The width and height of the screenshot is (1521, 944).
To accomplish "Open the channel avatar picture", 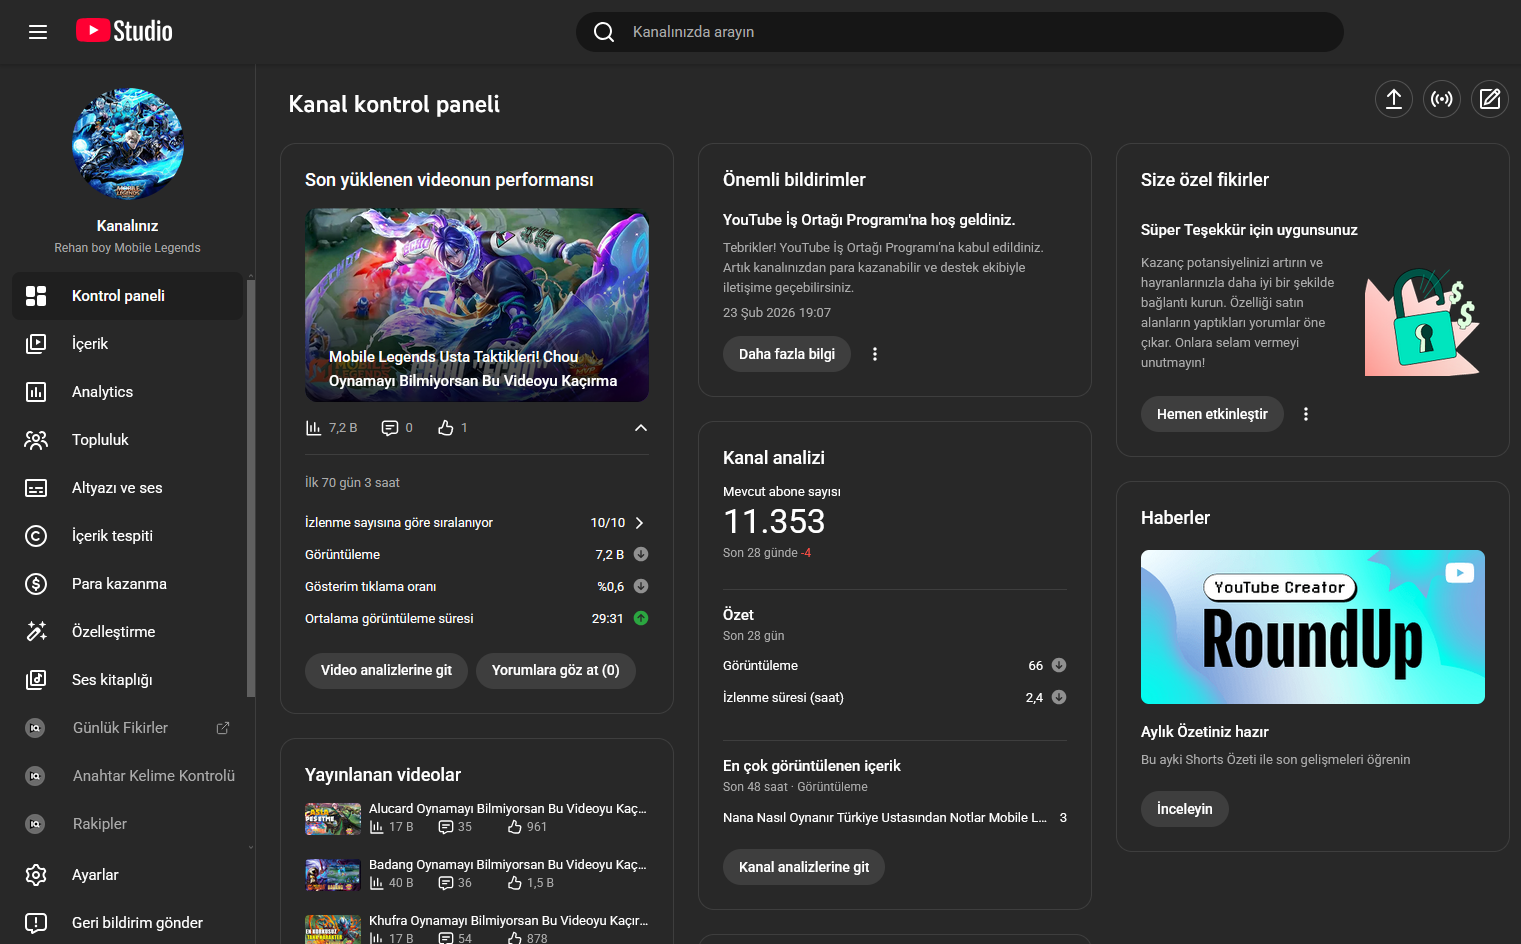I will coord(128,144).
